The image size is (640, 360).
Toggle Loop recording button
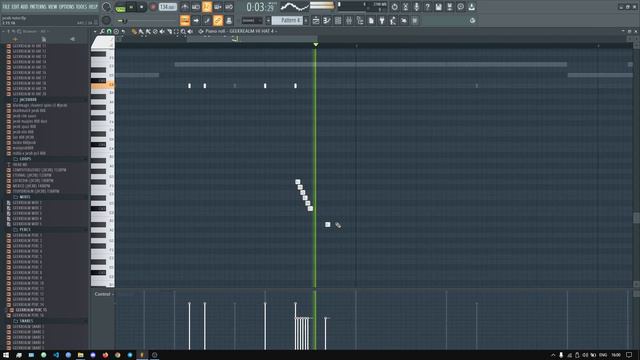tap(229, 7)
